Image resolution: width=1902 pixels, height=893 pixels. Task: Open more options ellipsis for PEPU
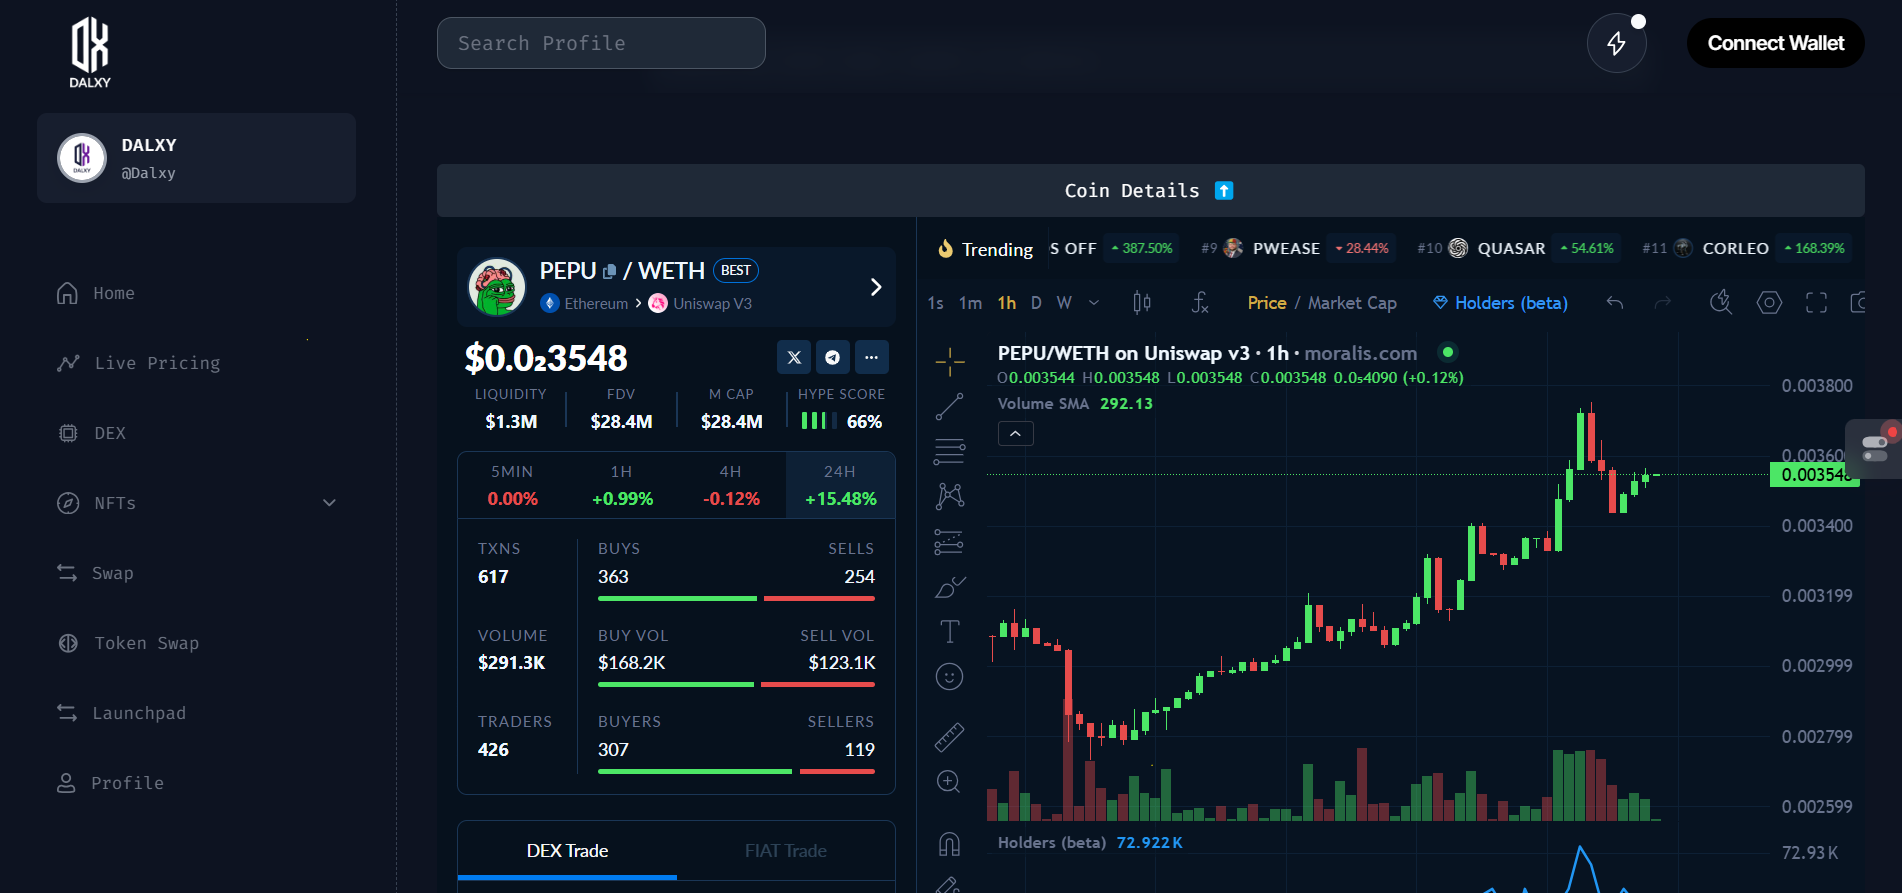[871, 357]
